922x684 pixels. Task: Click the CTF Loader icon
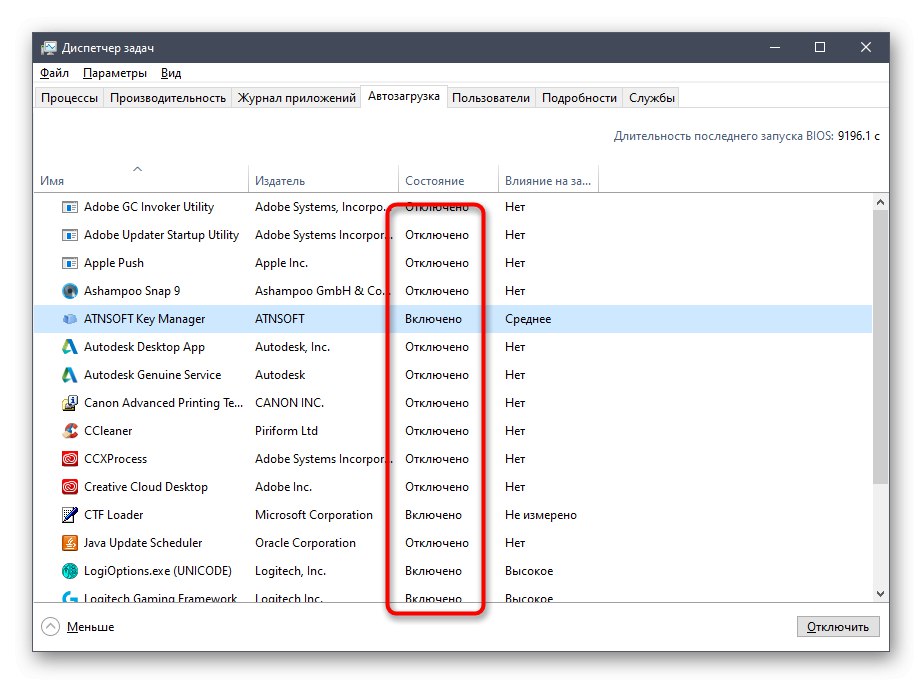tap(69, 515)
